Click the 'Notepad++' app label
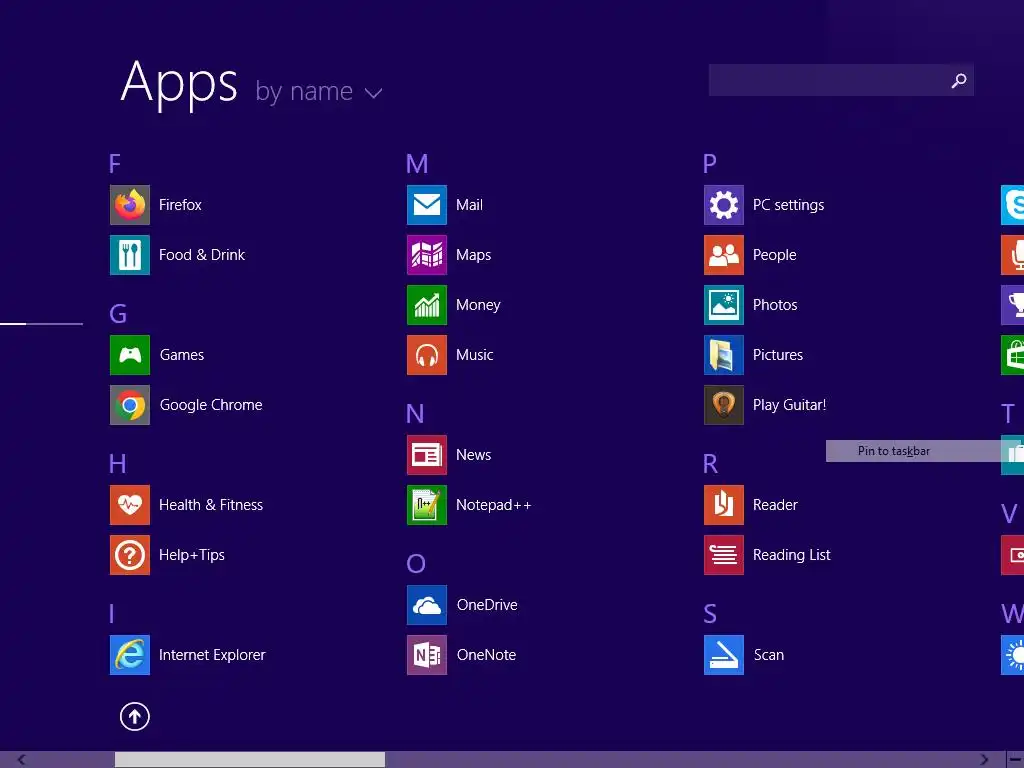This screenshot has width=1024, height=768. point(494,505)
